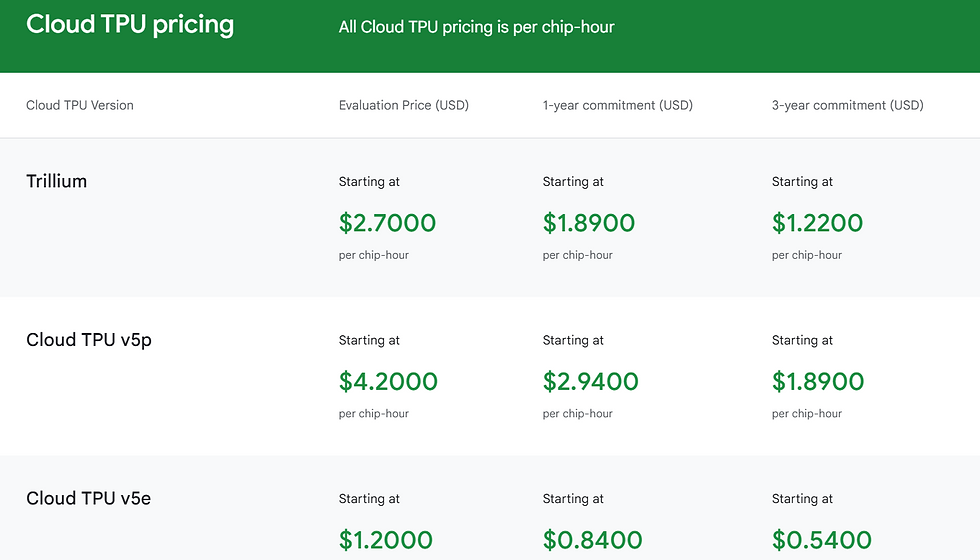This screenshot has width=980, height=560.
Task: Click the Cloud TPU v5p row label
Action: click(x=89, y=340)
